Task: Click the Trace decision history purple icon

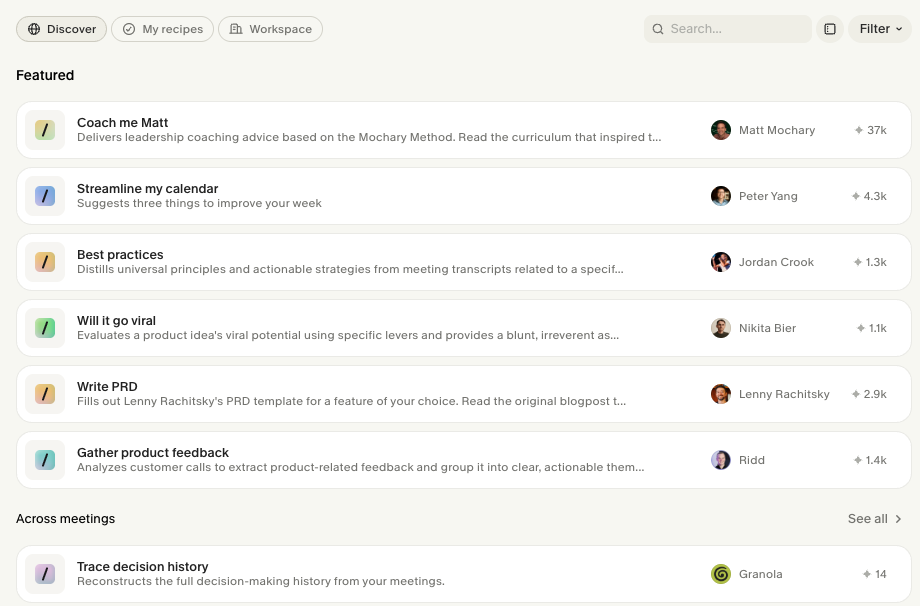Action: 45,574
